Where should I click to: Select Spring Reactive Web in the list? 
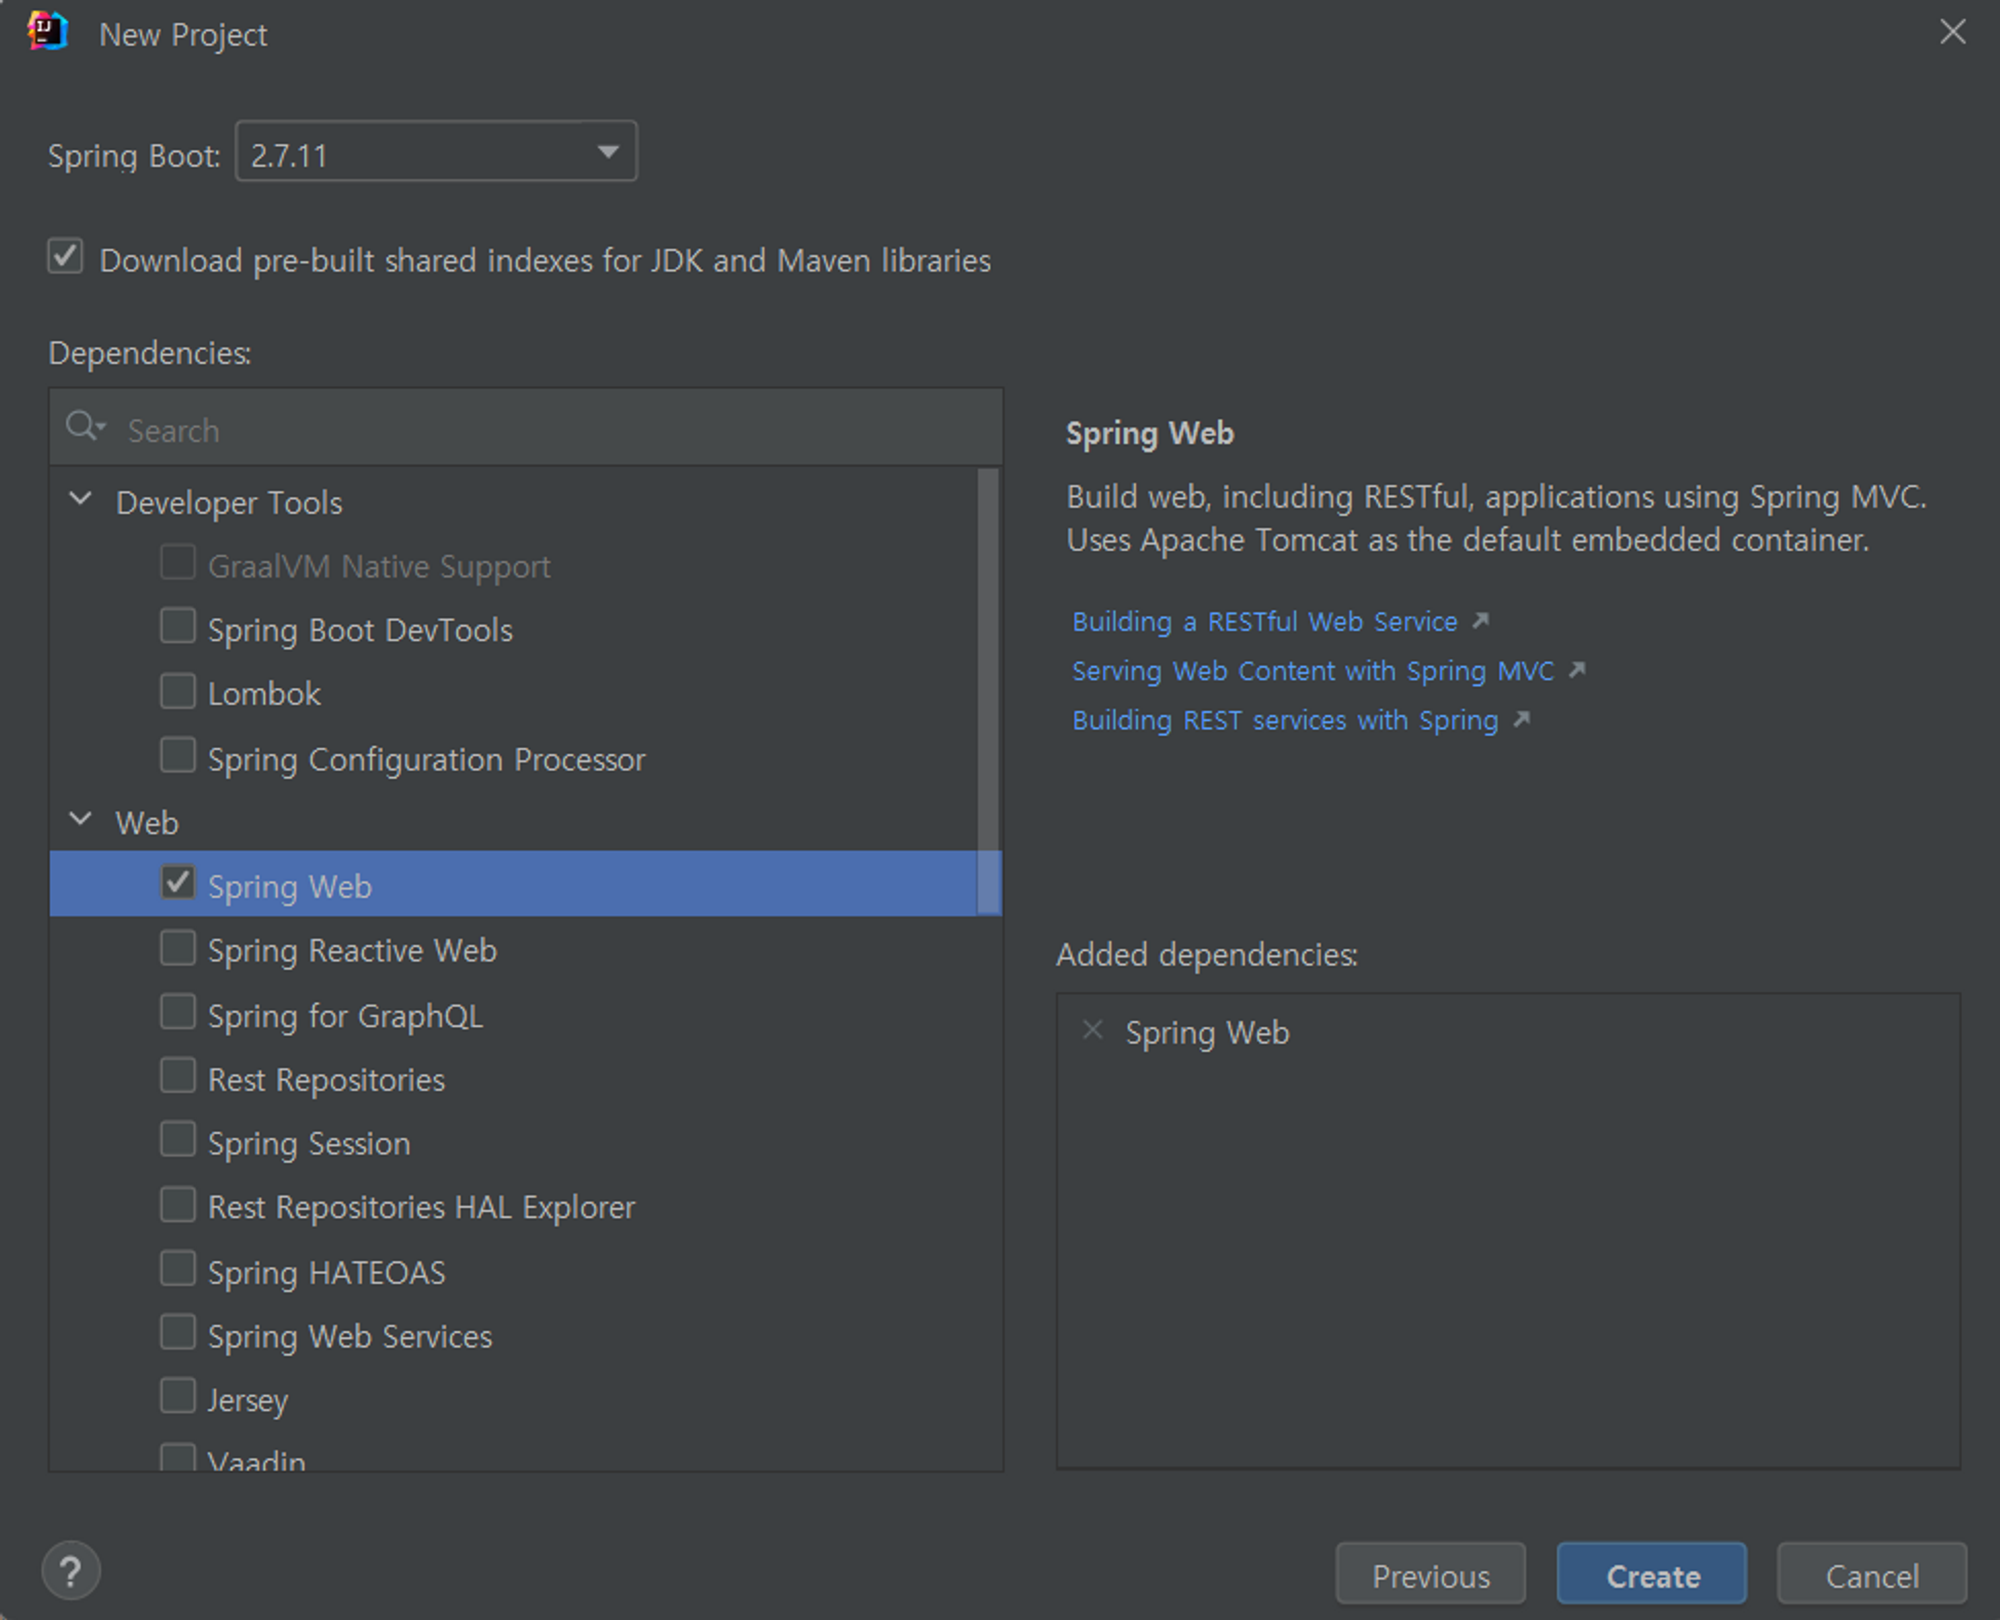pos(352,950)
